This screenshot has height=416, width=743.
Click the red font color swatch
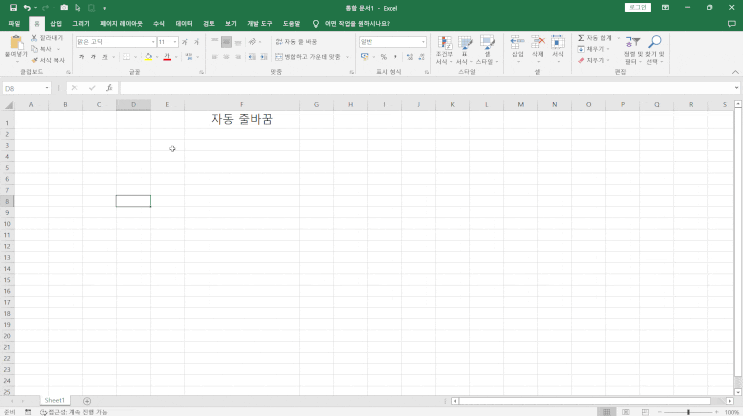click(167, 57)
